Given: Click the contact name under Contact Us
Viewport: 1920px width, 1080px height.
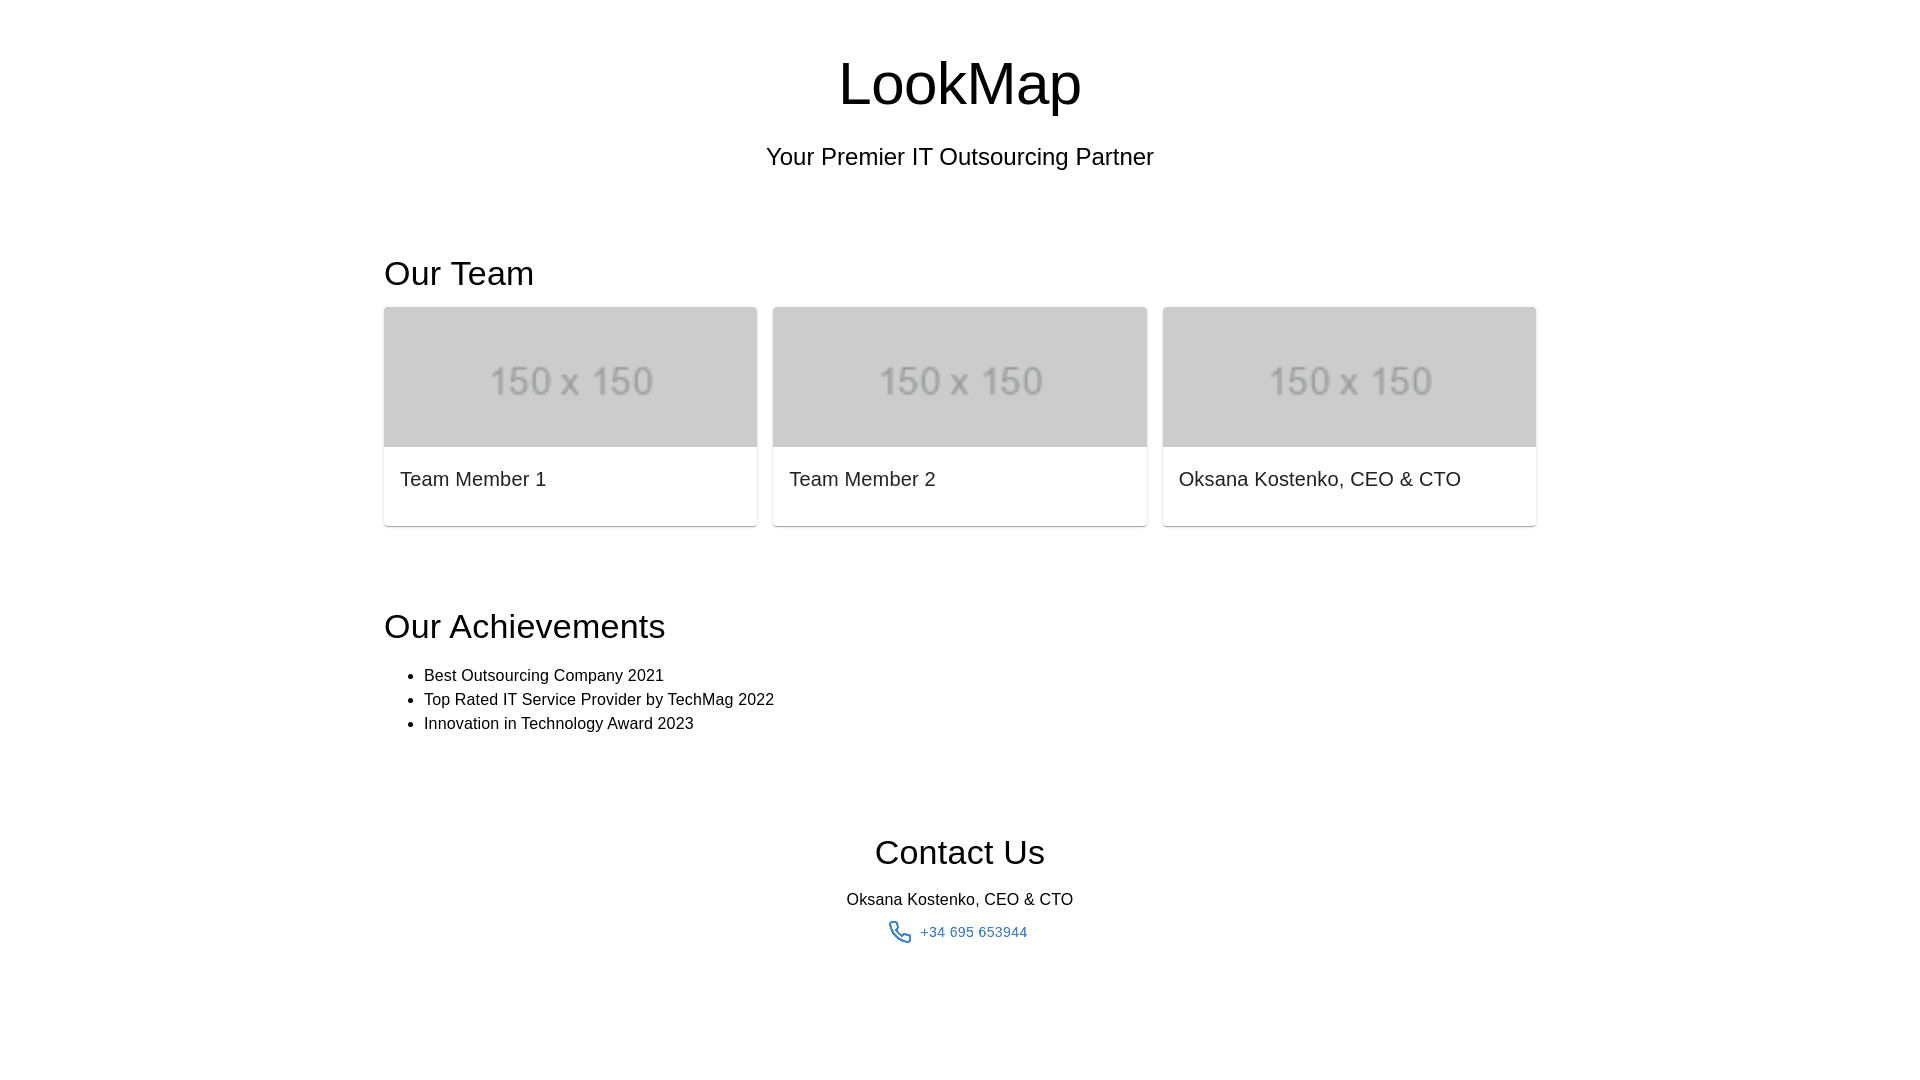Looking at the screenshot, I should coord(959,899).
